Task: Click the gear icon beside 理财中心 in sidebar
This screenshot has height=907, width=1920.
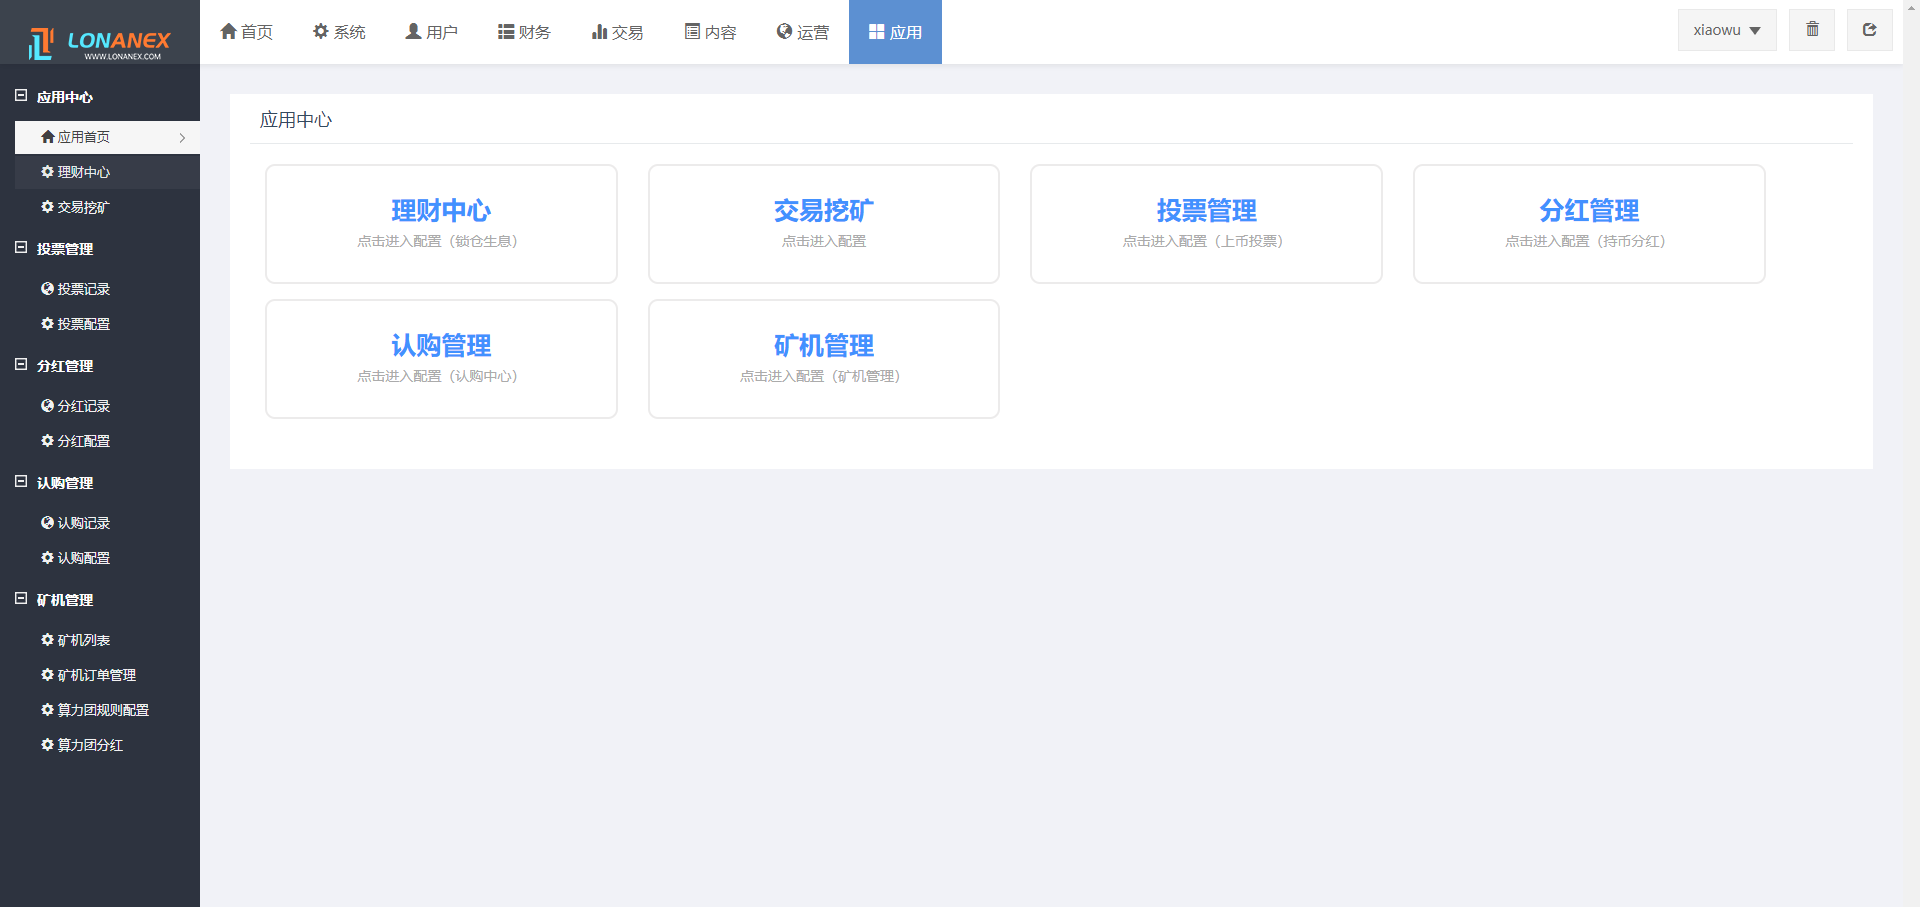Action: [47, 172]
